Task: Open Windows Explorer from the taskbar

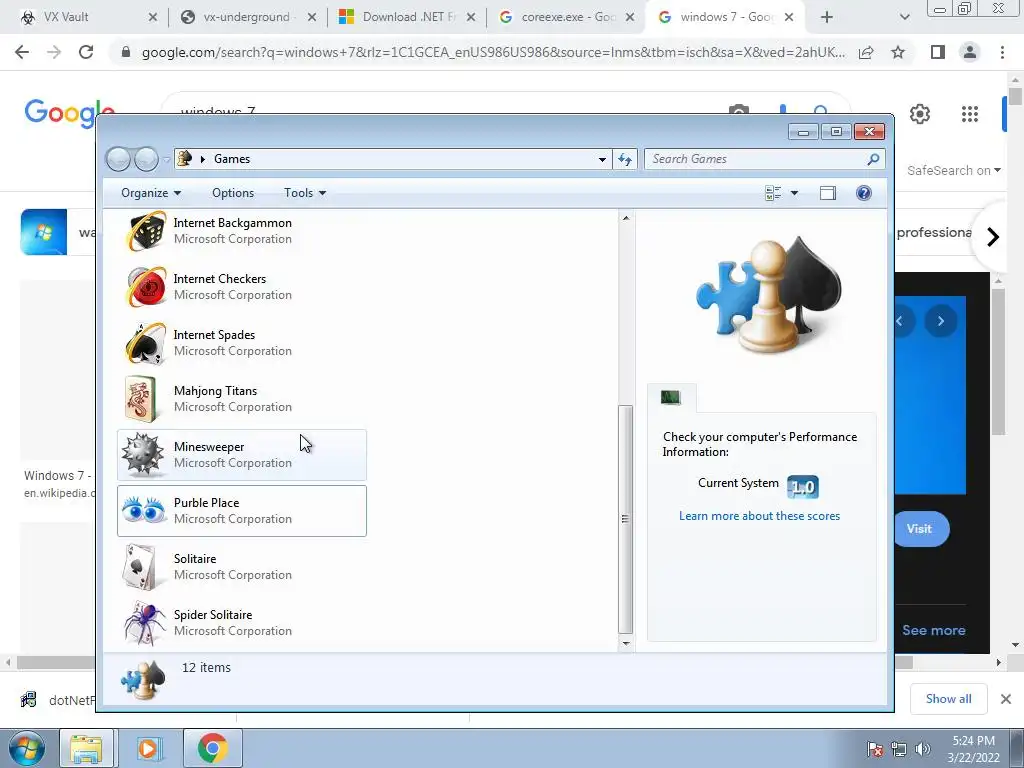Action: 86,748
